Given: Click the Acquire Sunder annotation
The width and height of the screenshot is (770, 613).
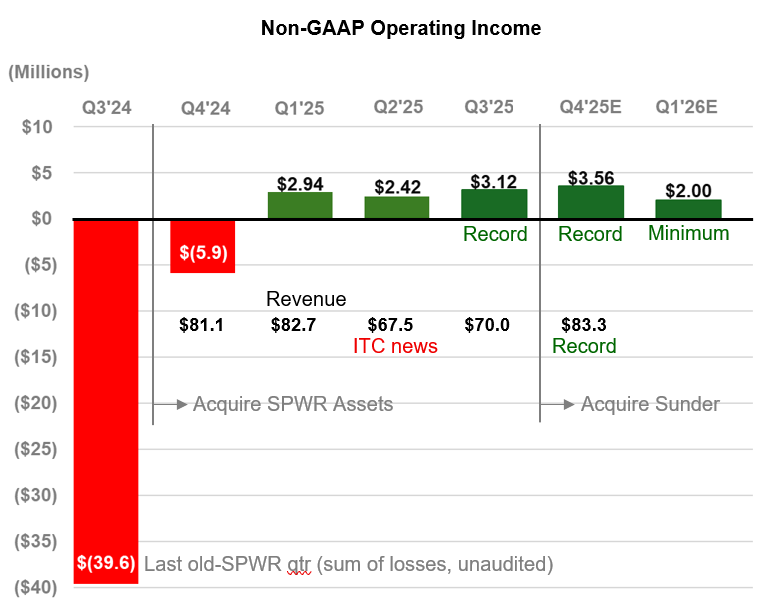Looking at the screenshot, I should pyautogui.click(x=650, y=404).
